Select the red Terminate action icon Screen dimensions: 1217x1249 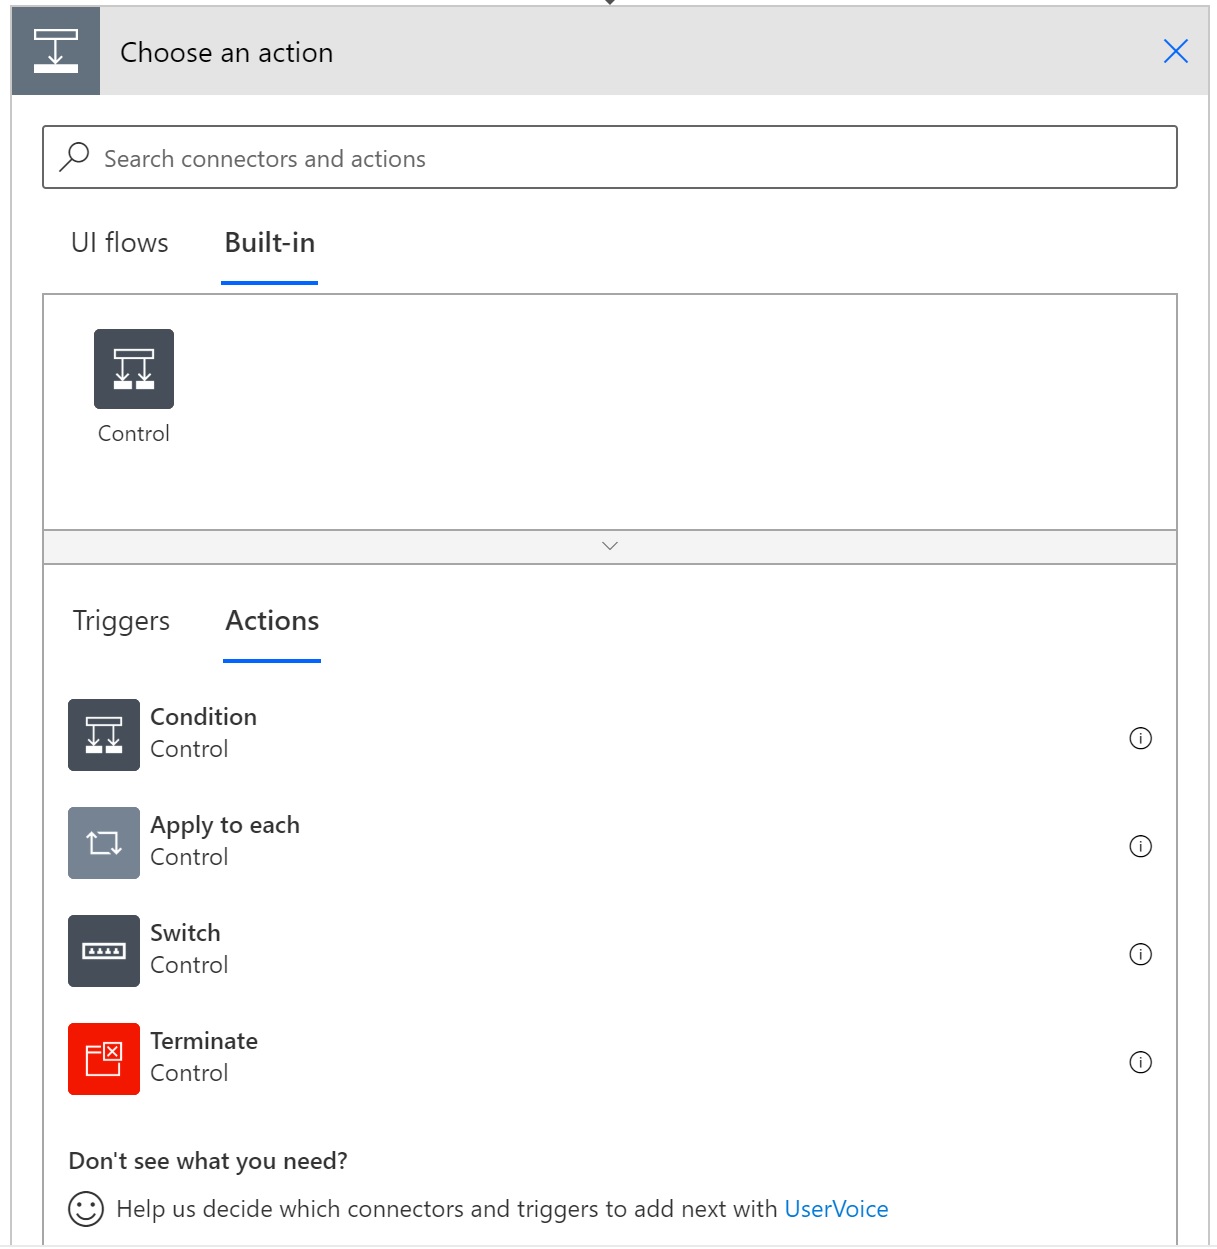pos(104,1059)
